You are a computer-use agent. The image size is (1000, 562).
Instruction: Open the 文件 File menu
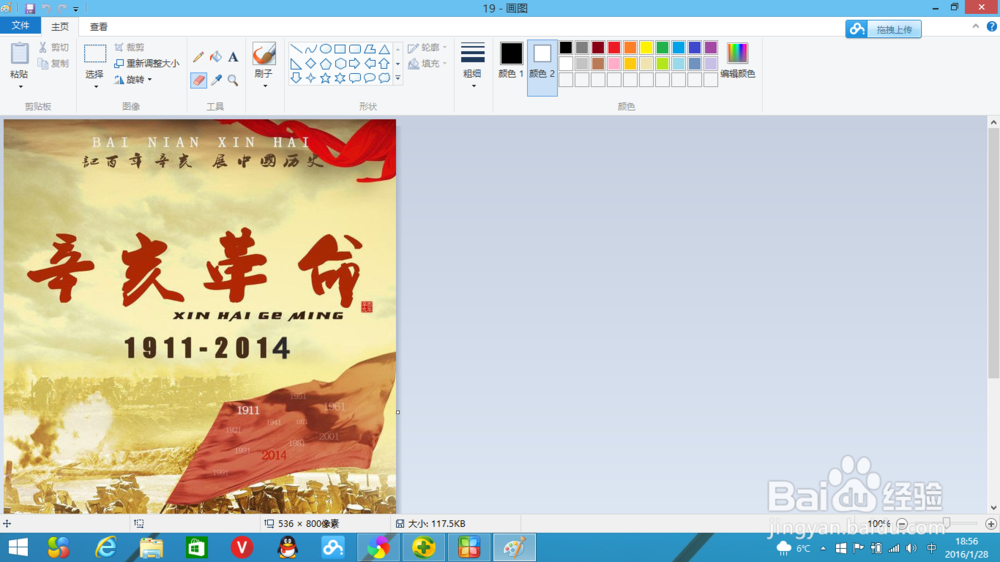pyautogui.click(x=20, y=26)
